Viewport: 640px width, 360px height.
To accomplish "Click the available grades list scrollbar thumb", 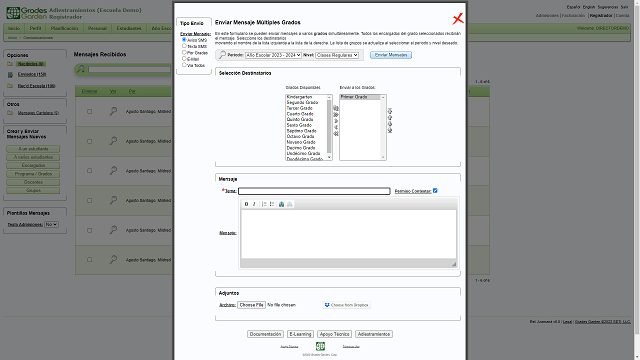I will (329, 127).
